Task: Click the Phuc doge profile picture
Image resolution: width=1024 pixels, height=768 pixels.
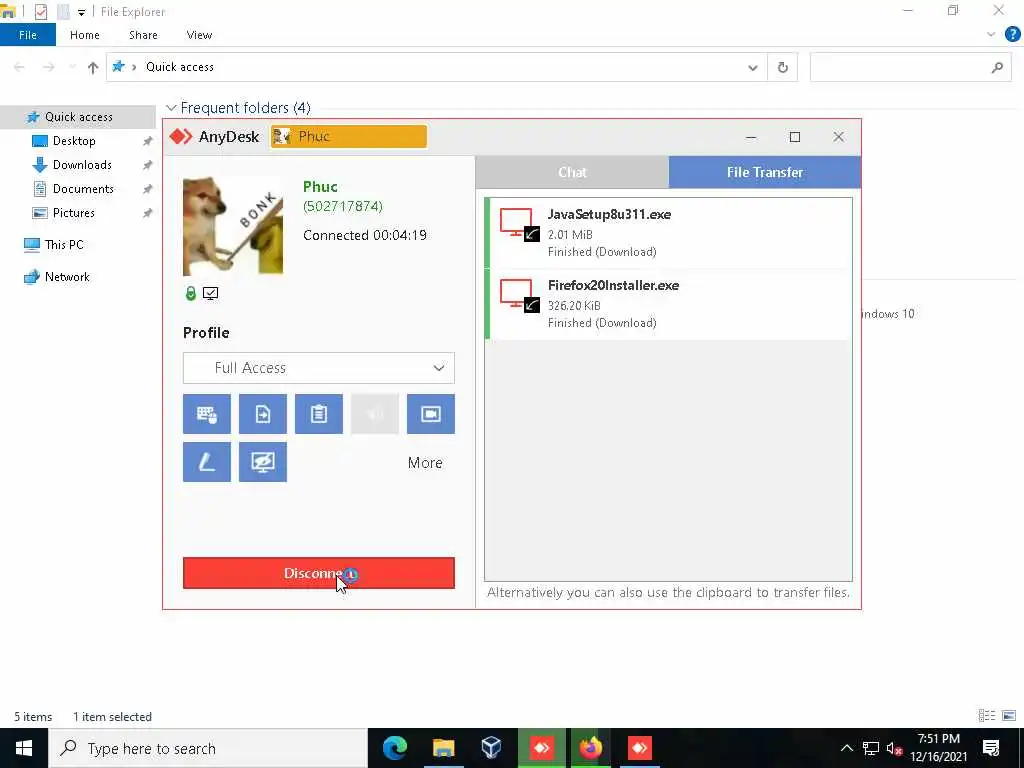Action: coord(233,226)
